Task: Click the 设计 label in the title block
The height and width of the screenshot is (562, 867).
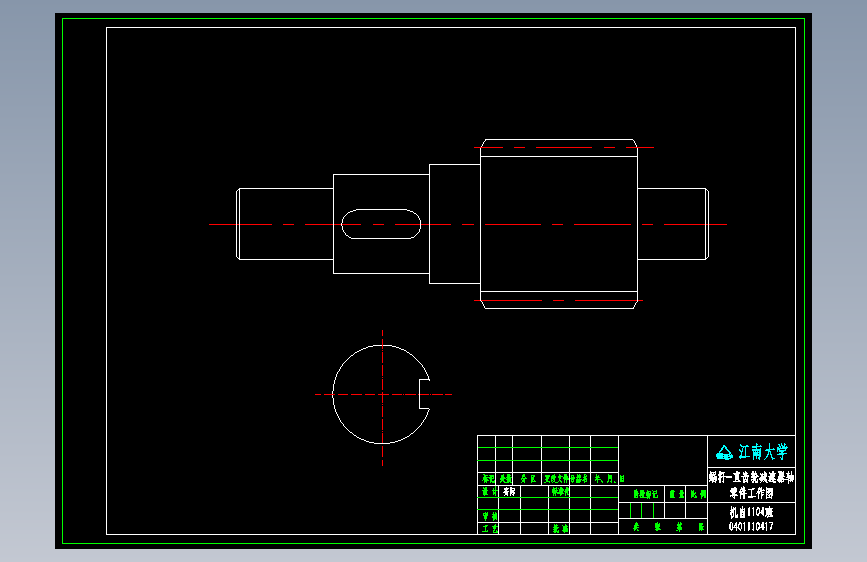Action: point(489,491)
